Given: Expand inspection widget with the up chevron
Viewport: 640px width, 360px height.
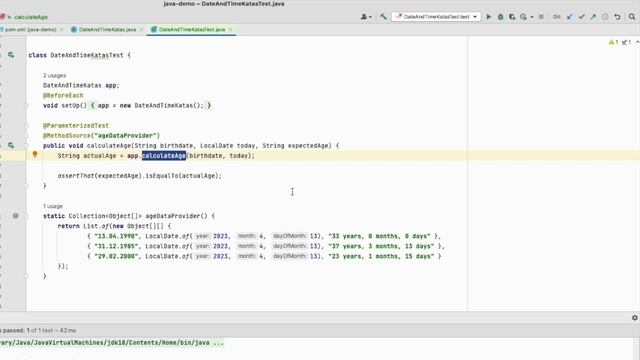Looking at the screenshot, I should point(637,42).
